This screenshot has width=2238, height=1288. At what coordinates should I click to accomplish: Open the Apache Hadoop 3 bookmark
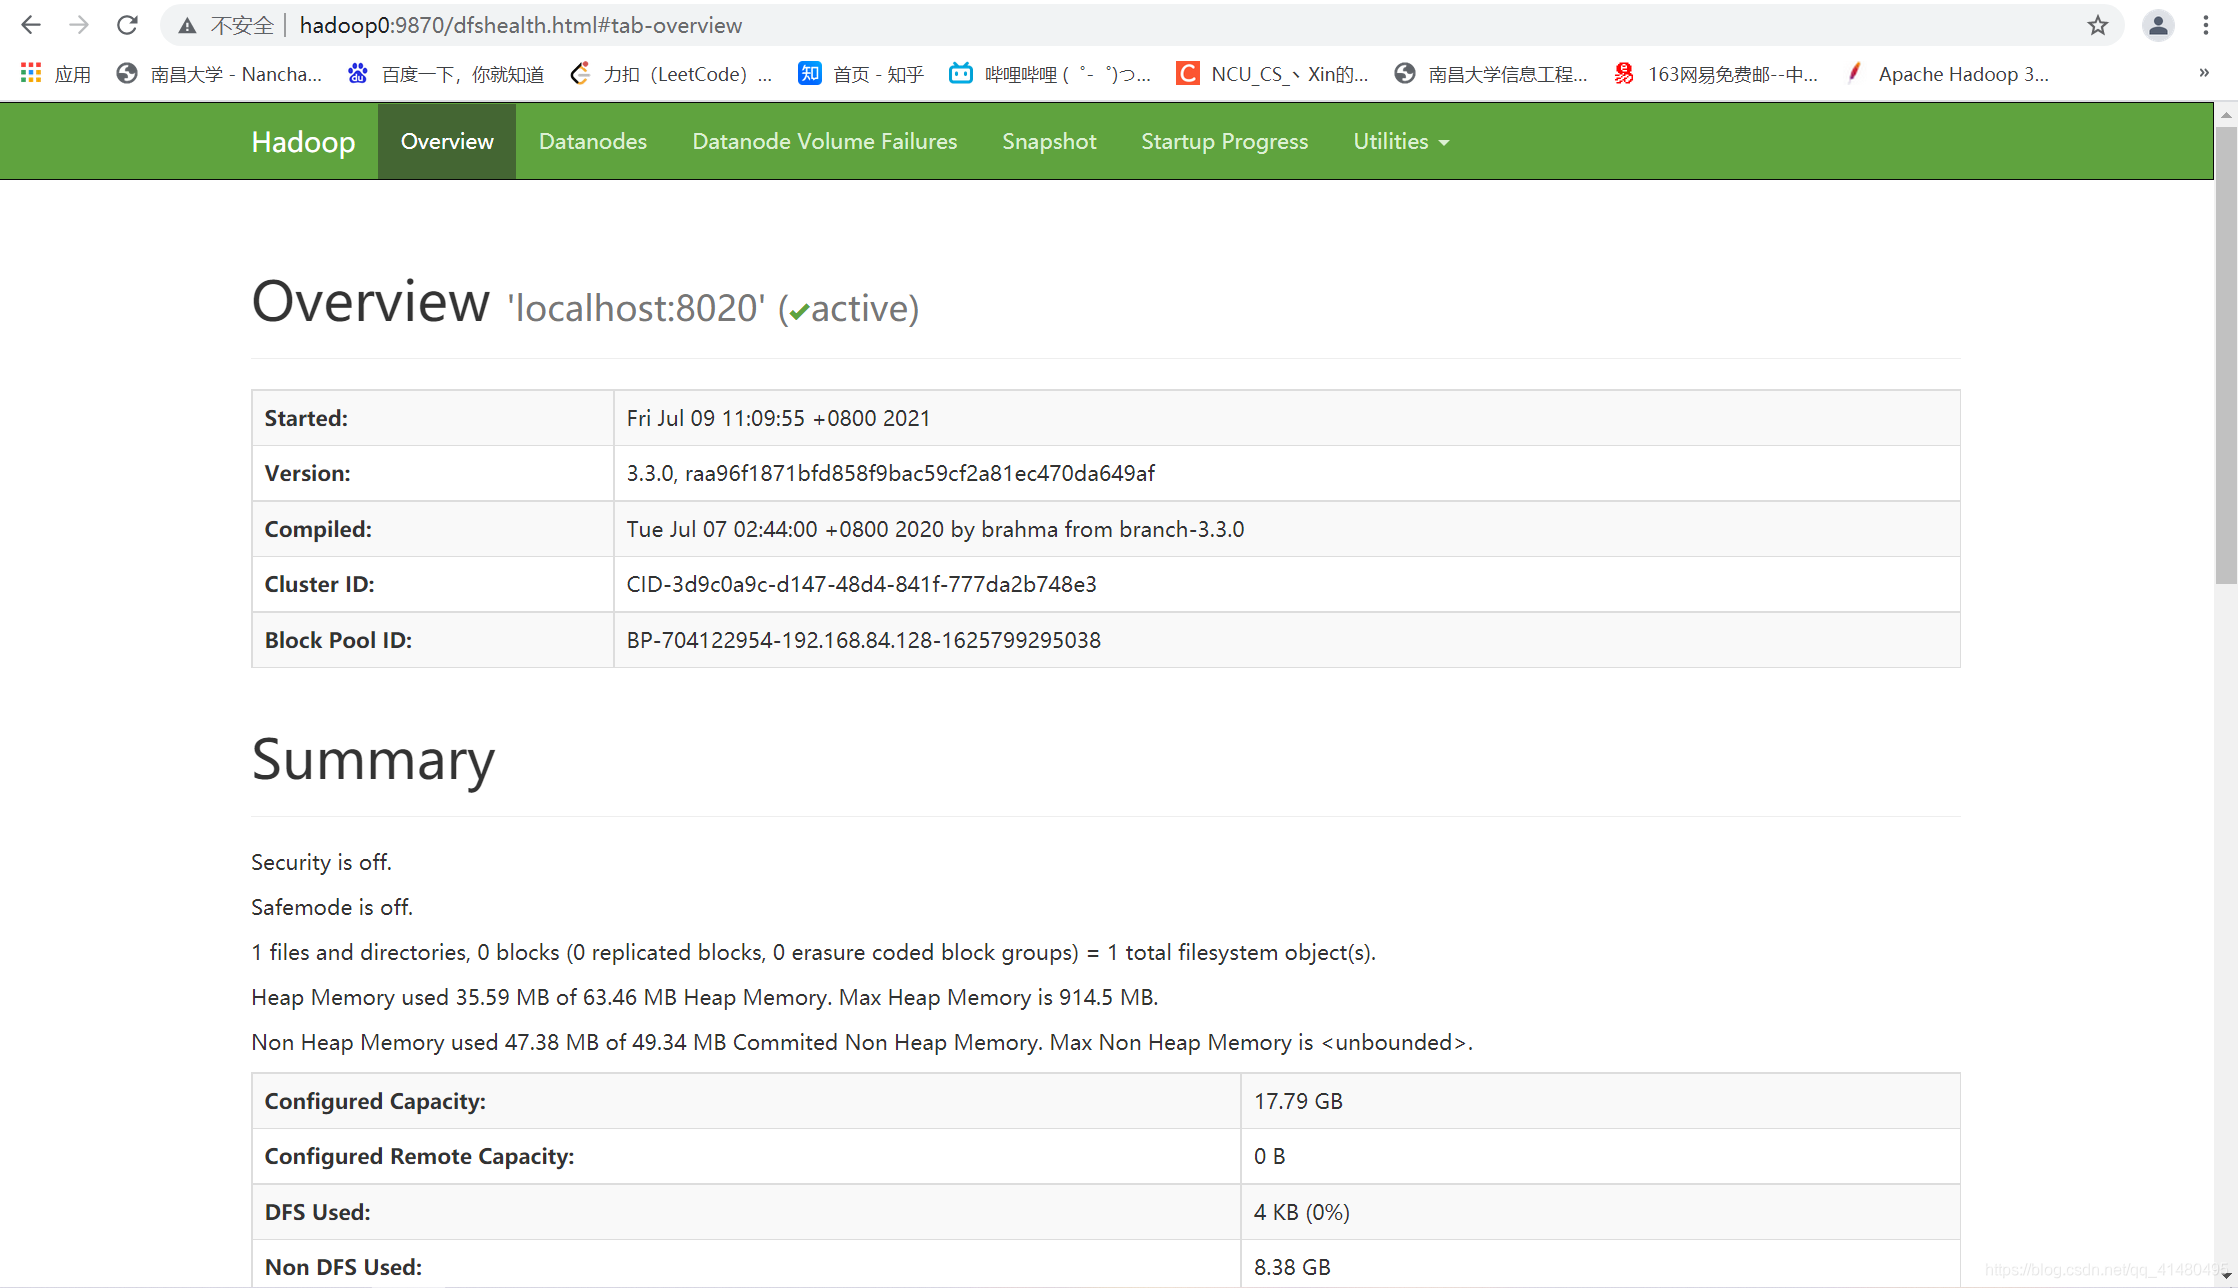pos(1948,74)
